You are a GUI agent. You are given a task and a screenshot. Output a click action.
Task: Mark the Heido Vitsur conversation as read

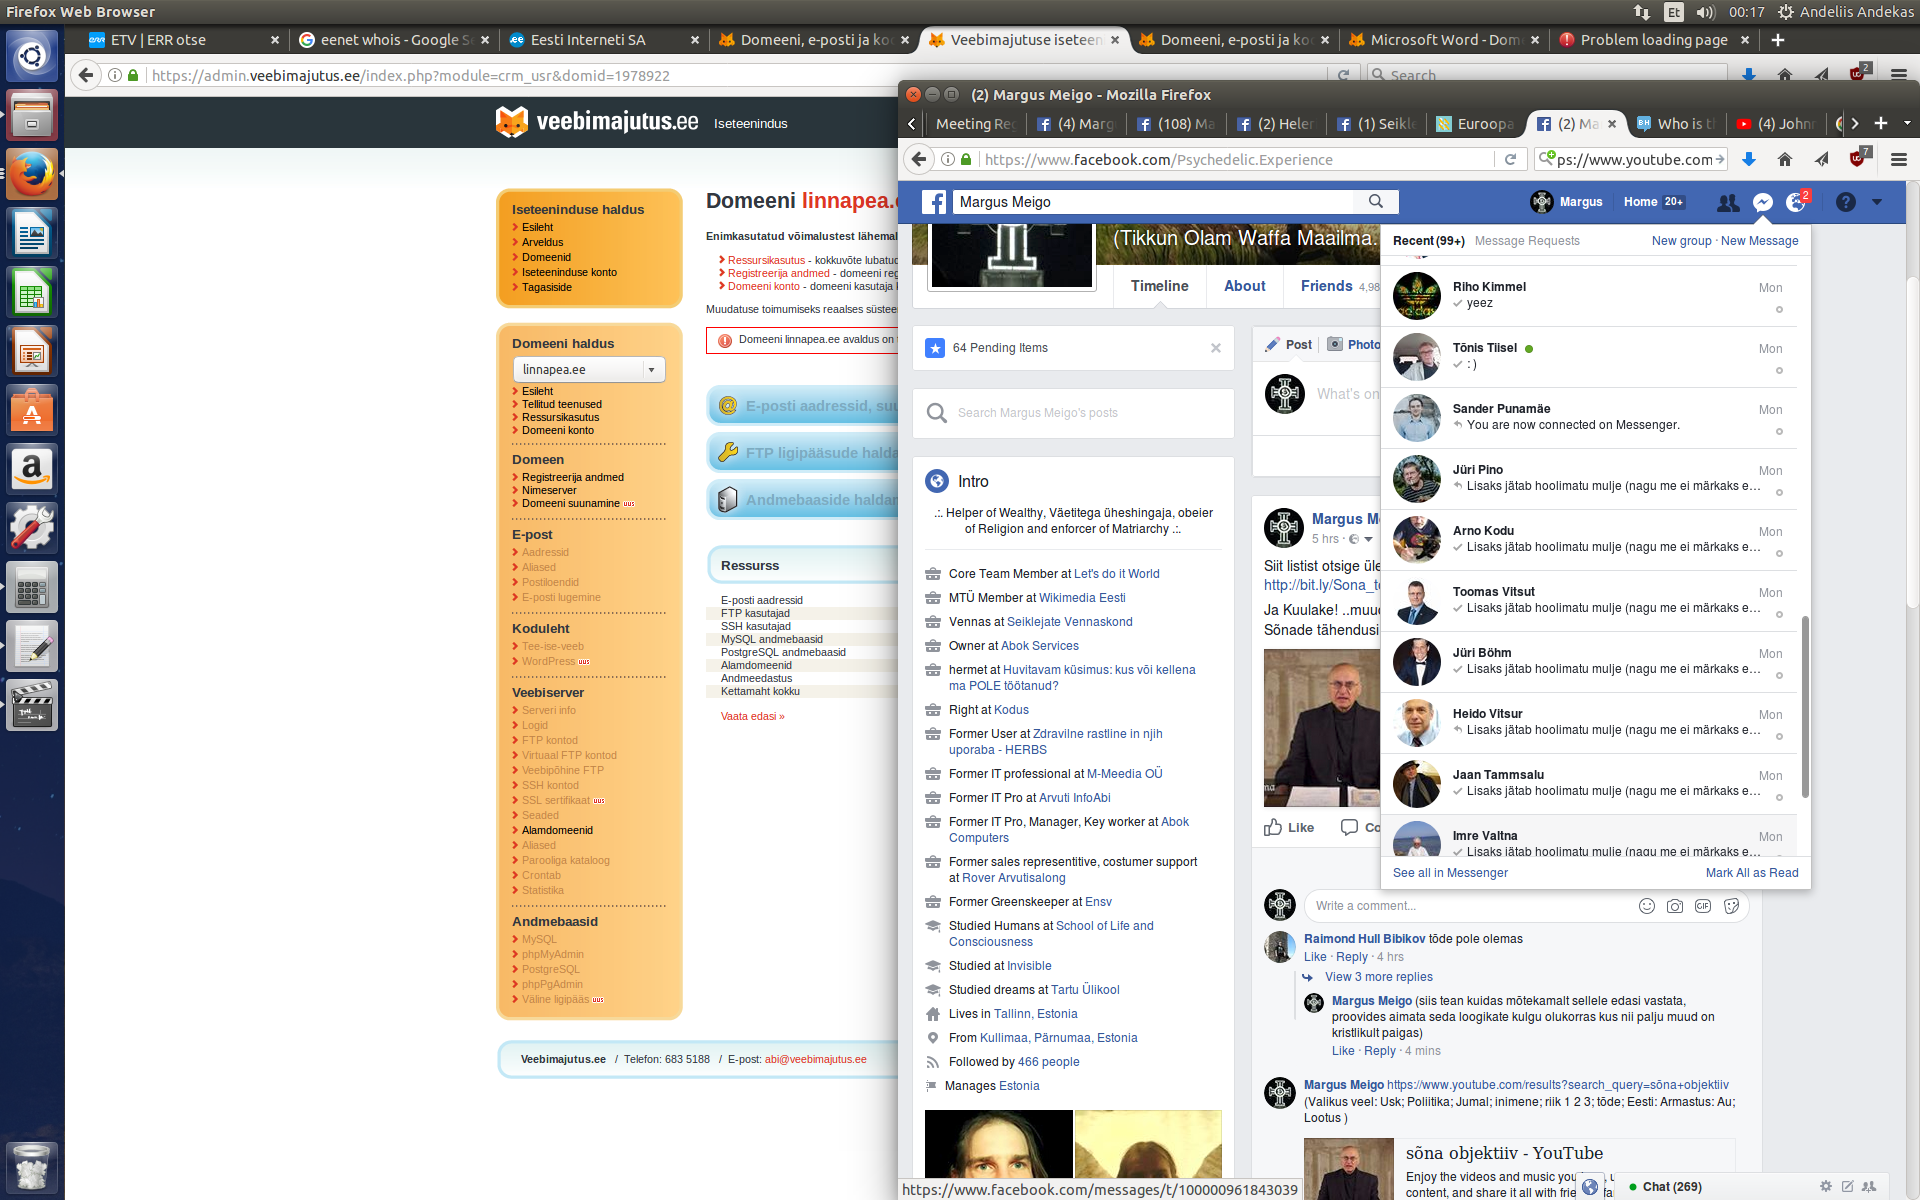coord(1779,737)
